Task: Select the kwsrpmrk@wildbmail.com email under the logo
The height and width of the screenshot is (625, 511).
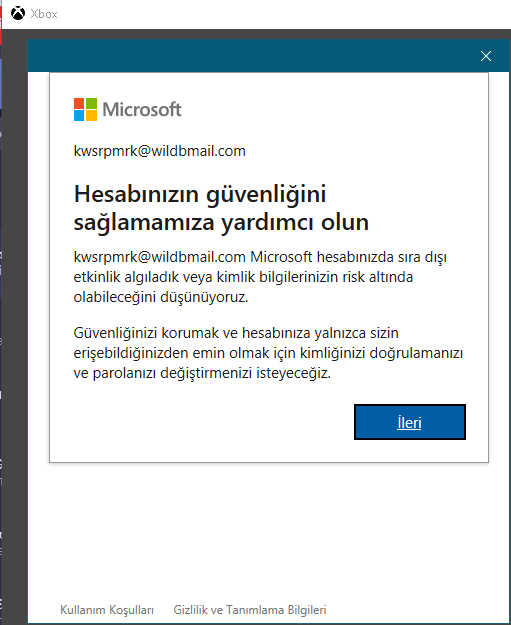Action: pyautogui.click(x=159, y=151)
